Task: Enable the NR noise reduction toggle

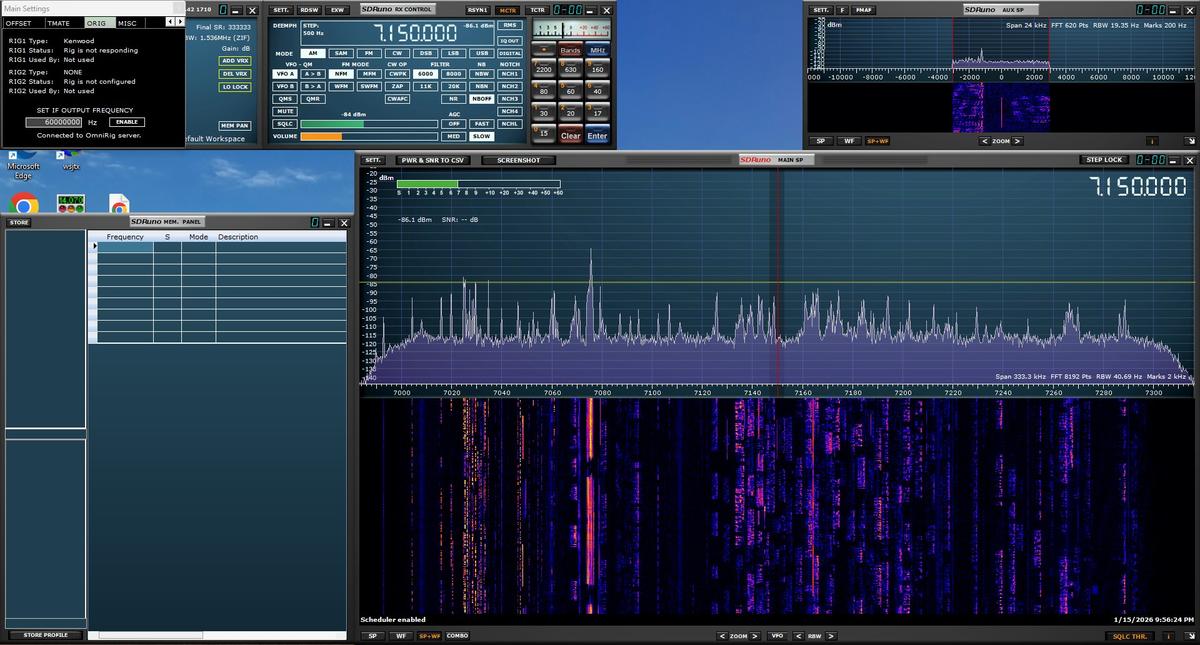Action: click(454, 99)
